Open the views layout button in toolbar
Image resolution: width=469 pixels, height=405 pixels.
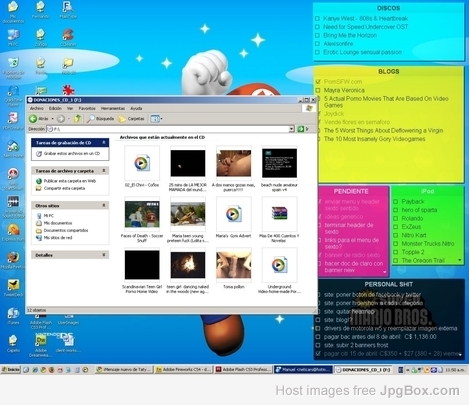[x=156, y=119]
